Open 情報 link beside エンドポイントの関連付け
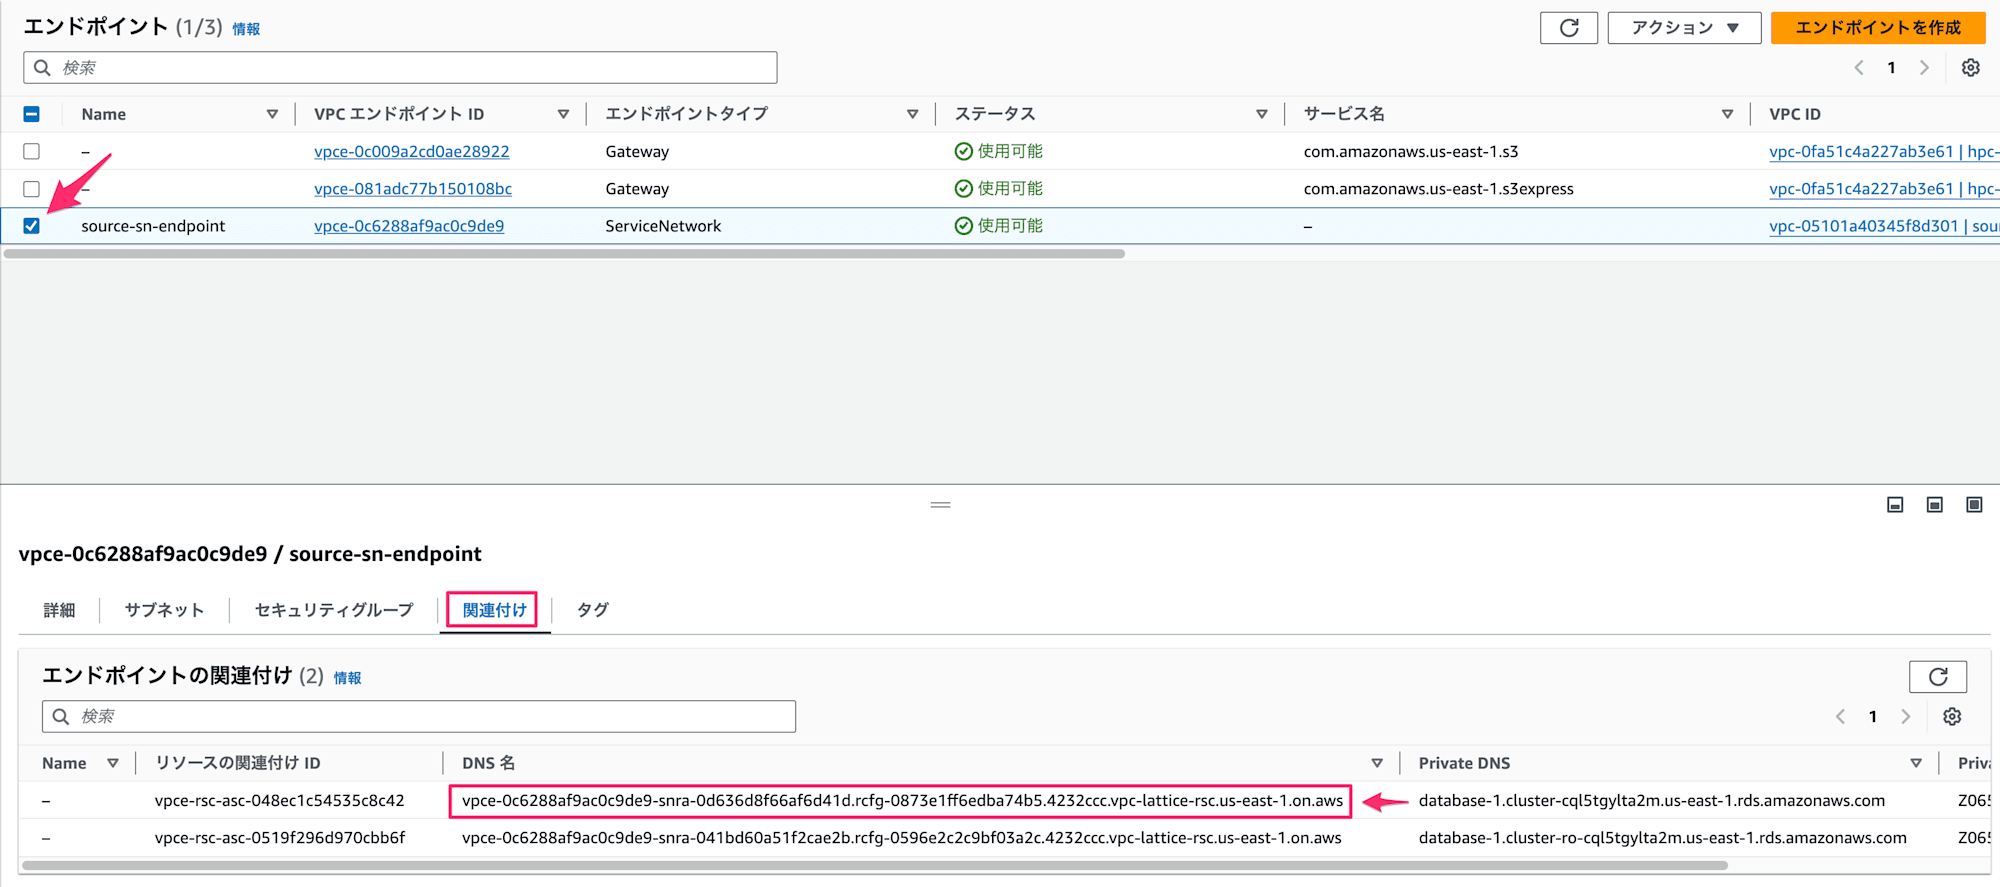 (x=347, y=678)
